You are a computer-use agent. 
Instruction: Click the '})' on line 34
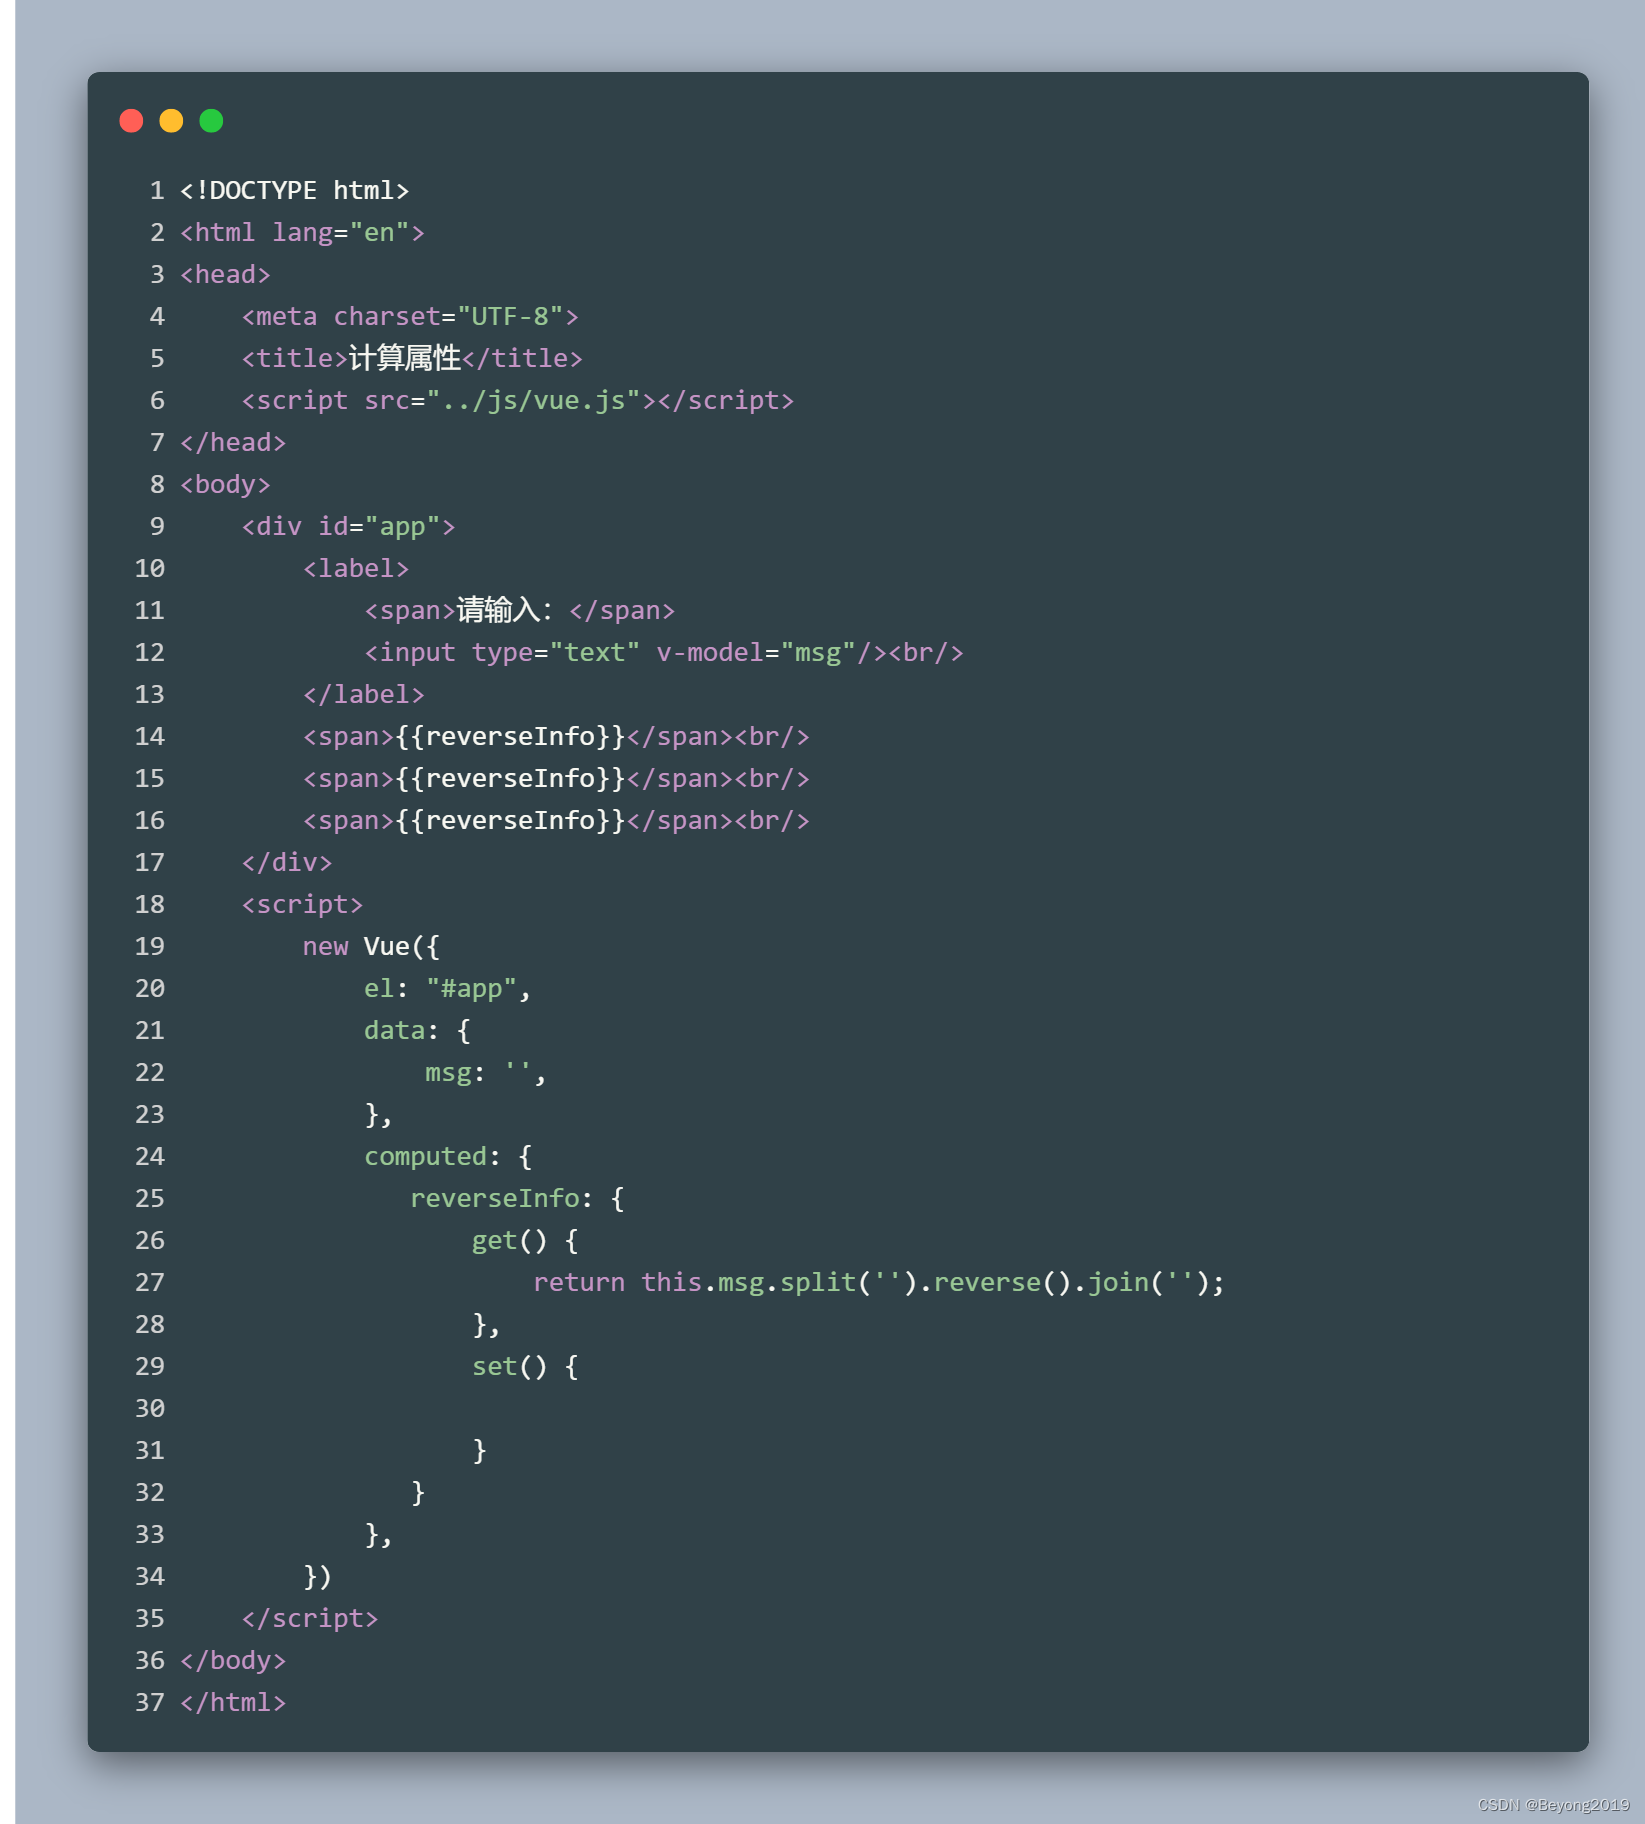tap(317, 1577)
